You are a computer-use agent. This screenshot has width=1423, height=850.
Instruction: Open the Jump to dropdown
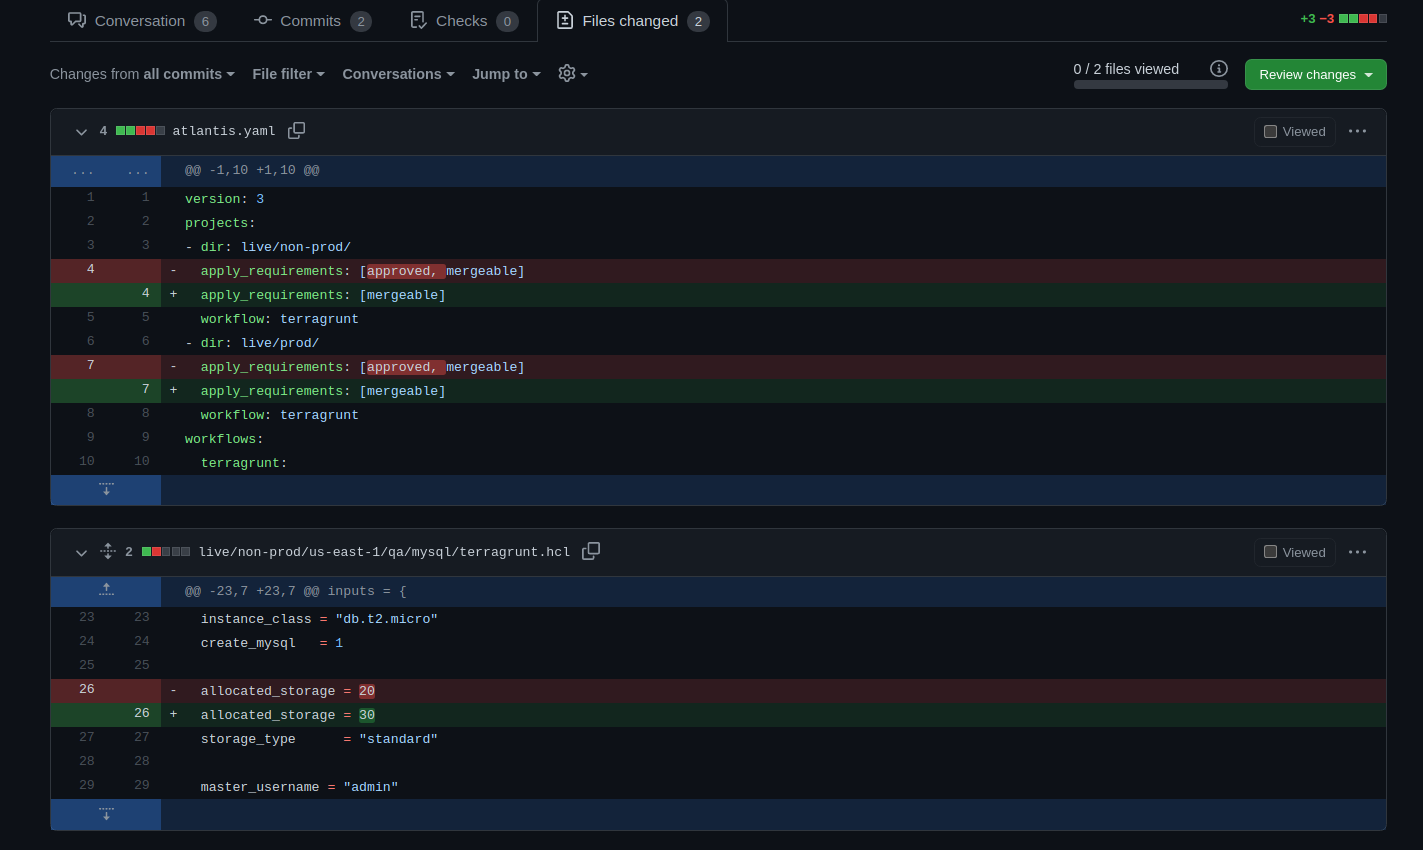(x=505, y=73)
